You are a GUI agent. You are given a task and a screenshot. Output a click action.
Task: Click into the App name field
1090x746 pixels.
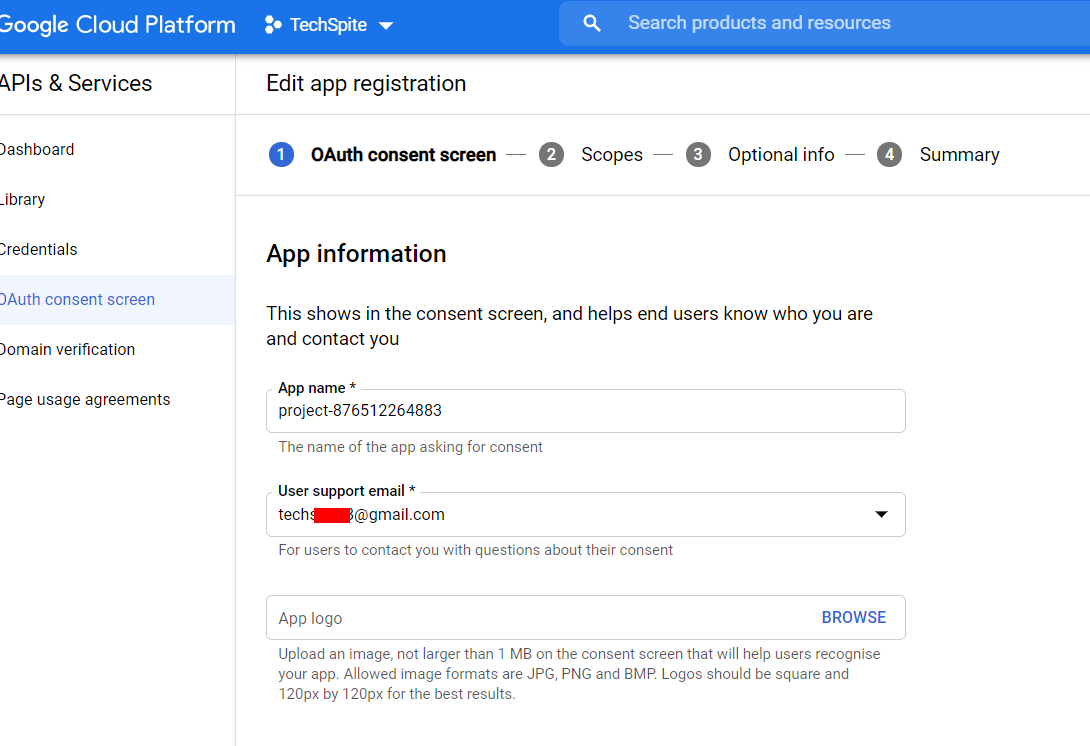[585, 411]
